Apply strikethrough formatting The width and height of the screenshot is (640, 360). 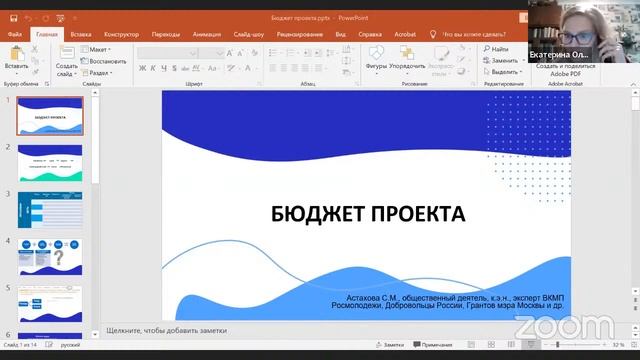(x=185, y=69)
